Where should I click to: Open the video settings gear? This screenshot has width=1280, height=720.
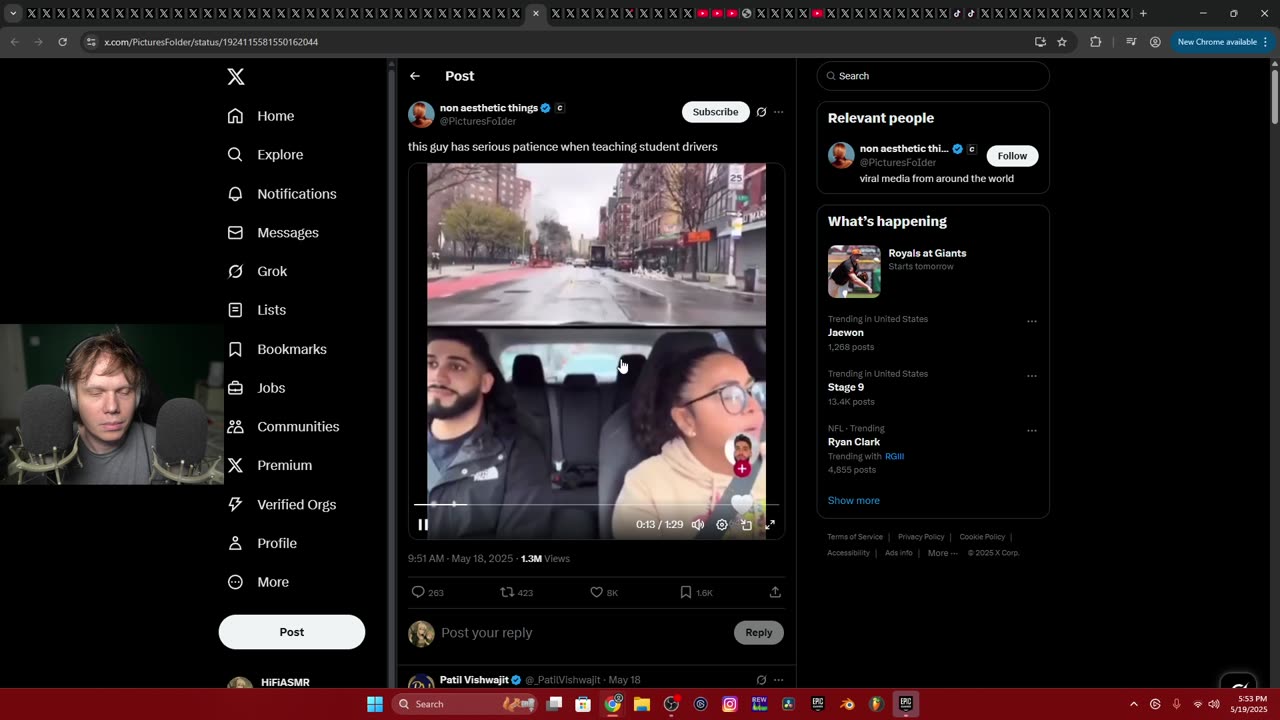click(722, 525)
